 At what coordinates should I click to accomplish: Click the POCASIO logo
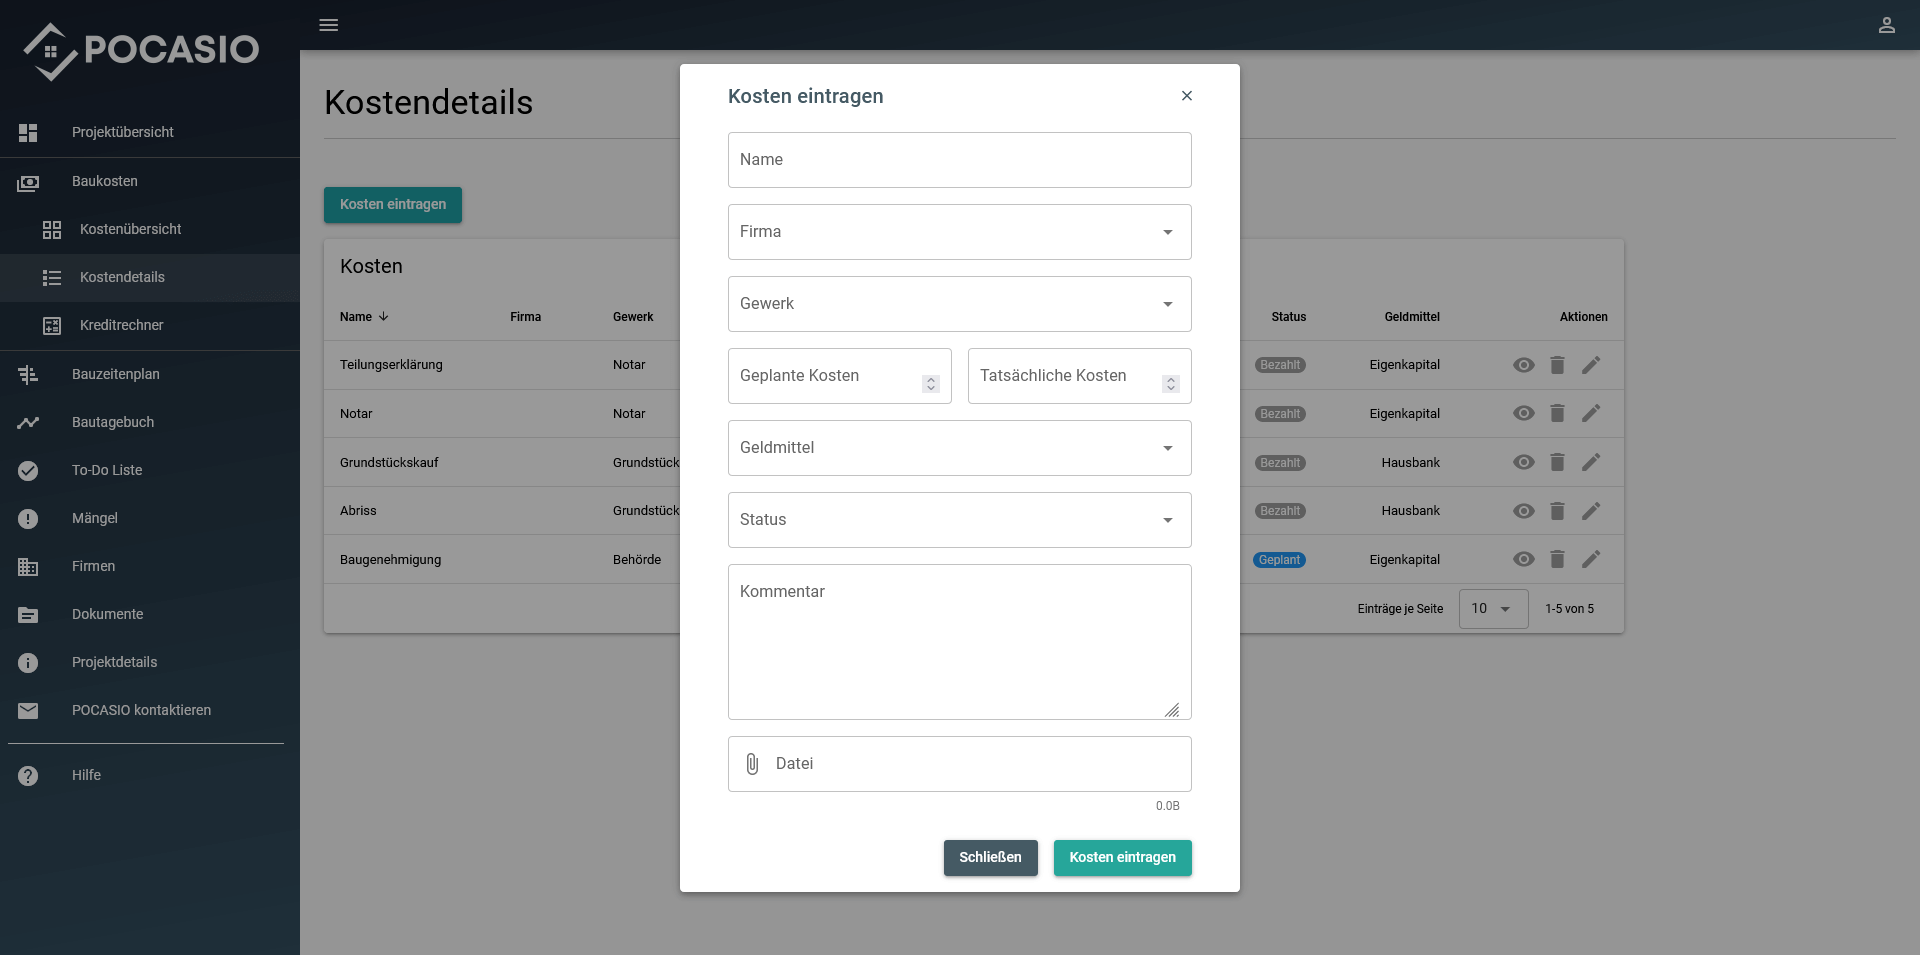[x=141, y=50]
